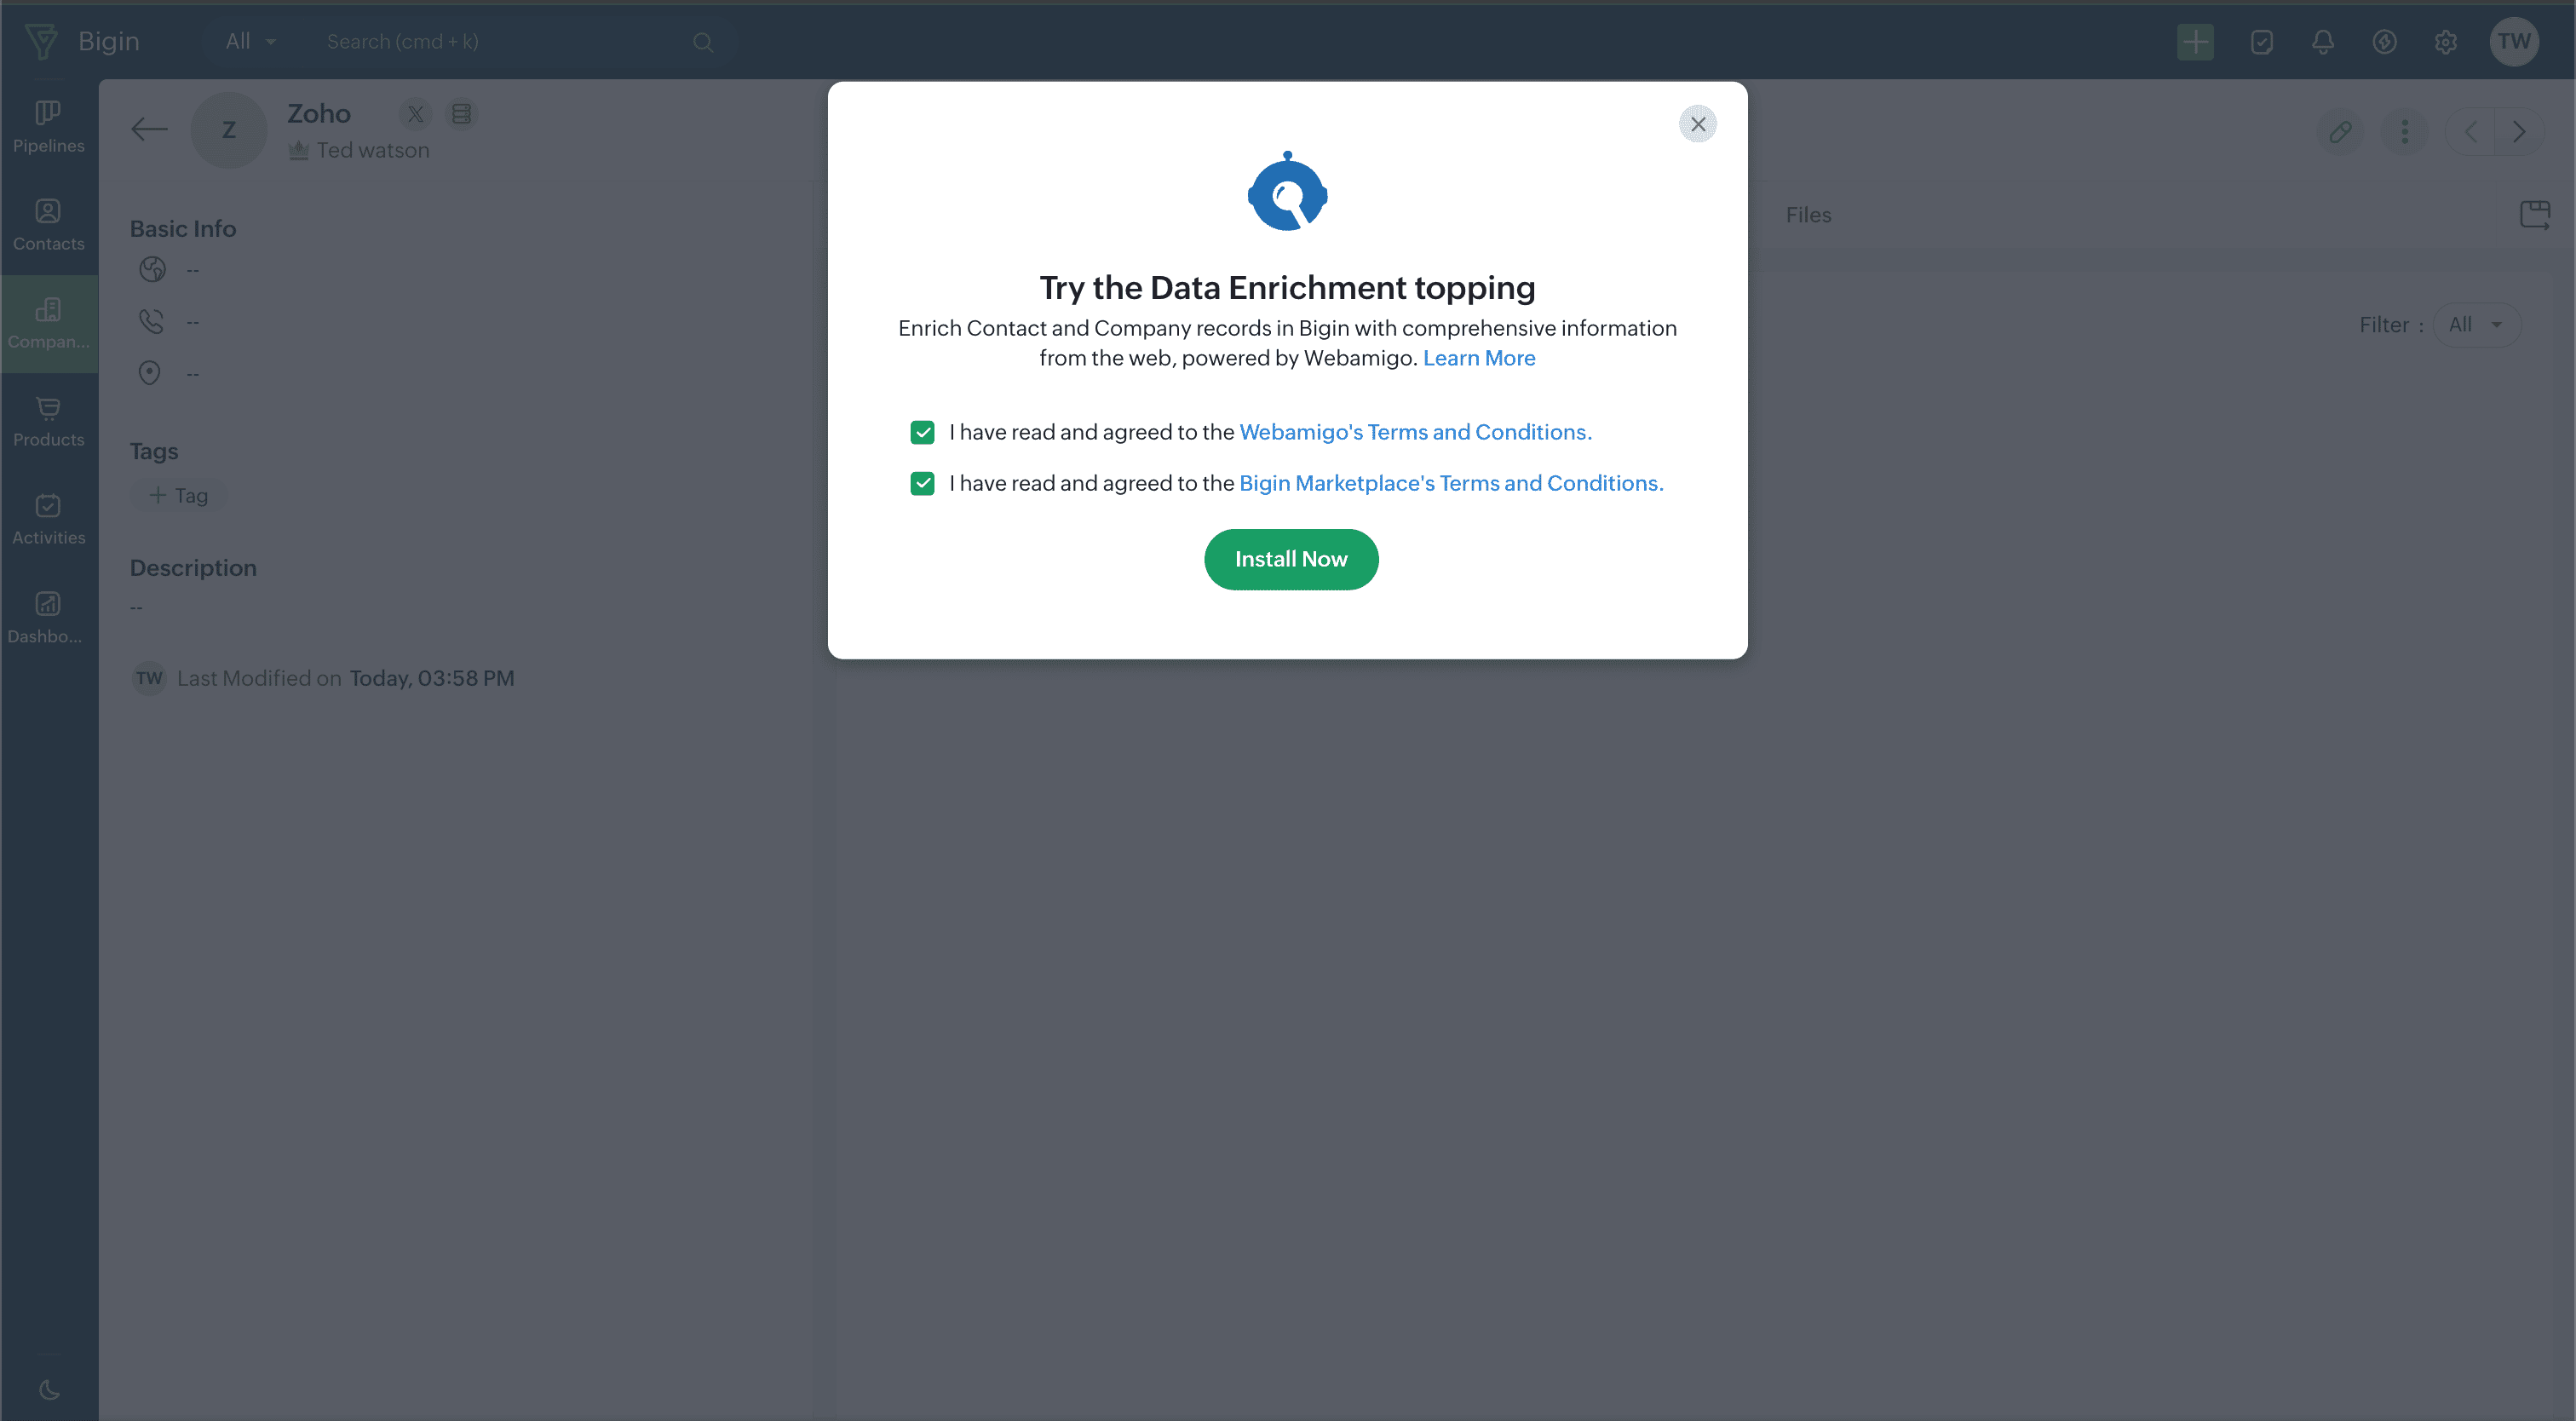
Task: Open the settings gear icon
Action: [2445, 42]
